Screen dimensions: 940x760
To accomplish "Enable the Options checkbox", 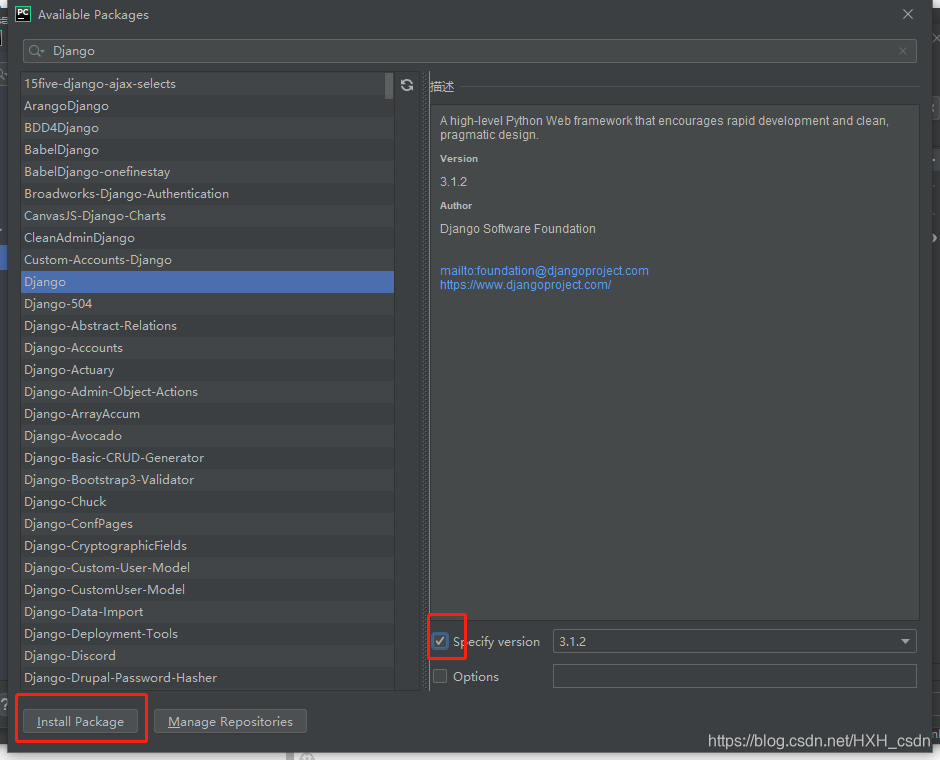I will click(440, 676).
